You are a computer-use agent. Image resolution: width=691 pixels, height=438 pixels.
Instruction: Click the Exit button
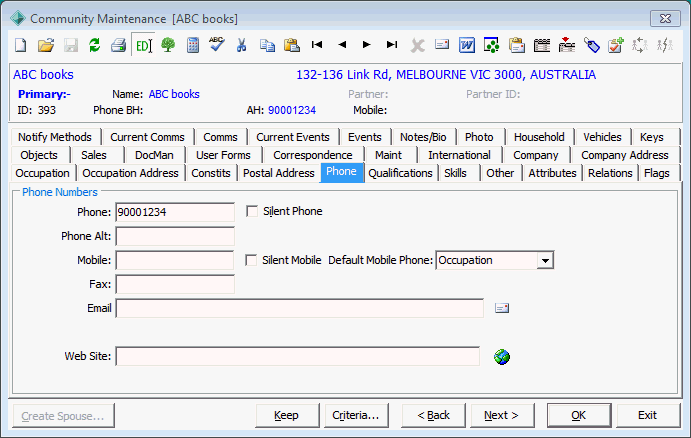pos(648,415)
